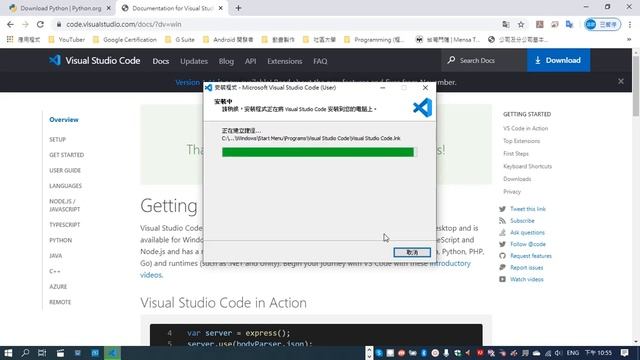This screenshot has height=360, width=640.
Task: Click the Ask questions icon
Action: point(502,233)
